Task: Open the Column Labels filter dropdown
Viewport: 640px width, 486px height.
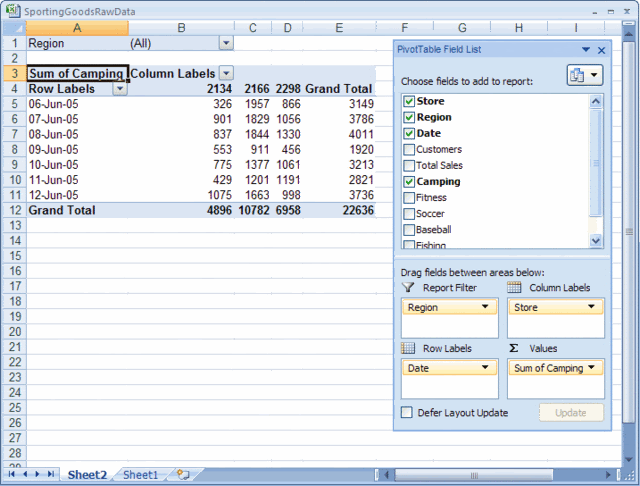Action: (x=226, y=73)
